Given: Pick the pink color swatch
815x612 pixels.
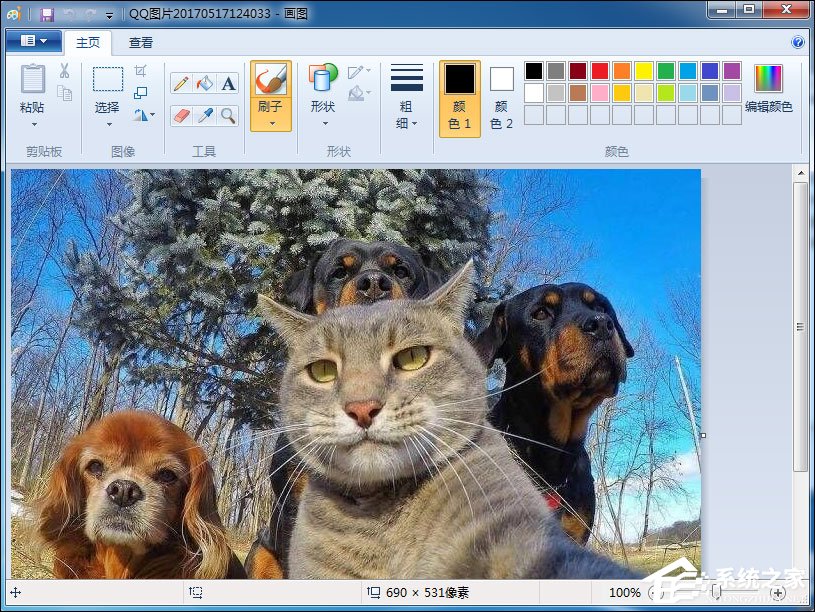Looking at the screenshot, I should 600,93.
